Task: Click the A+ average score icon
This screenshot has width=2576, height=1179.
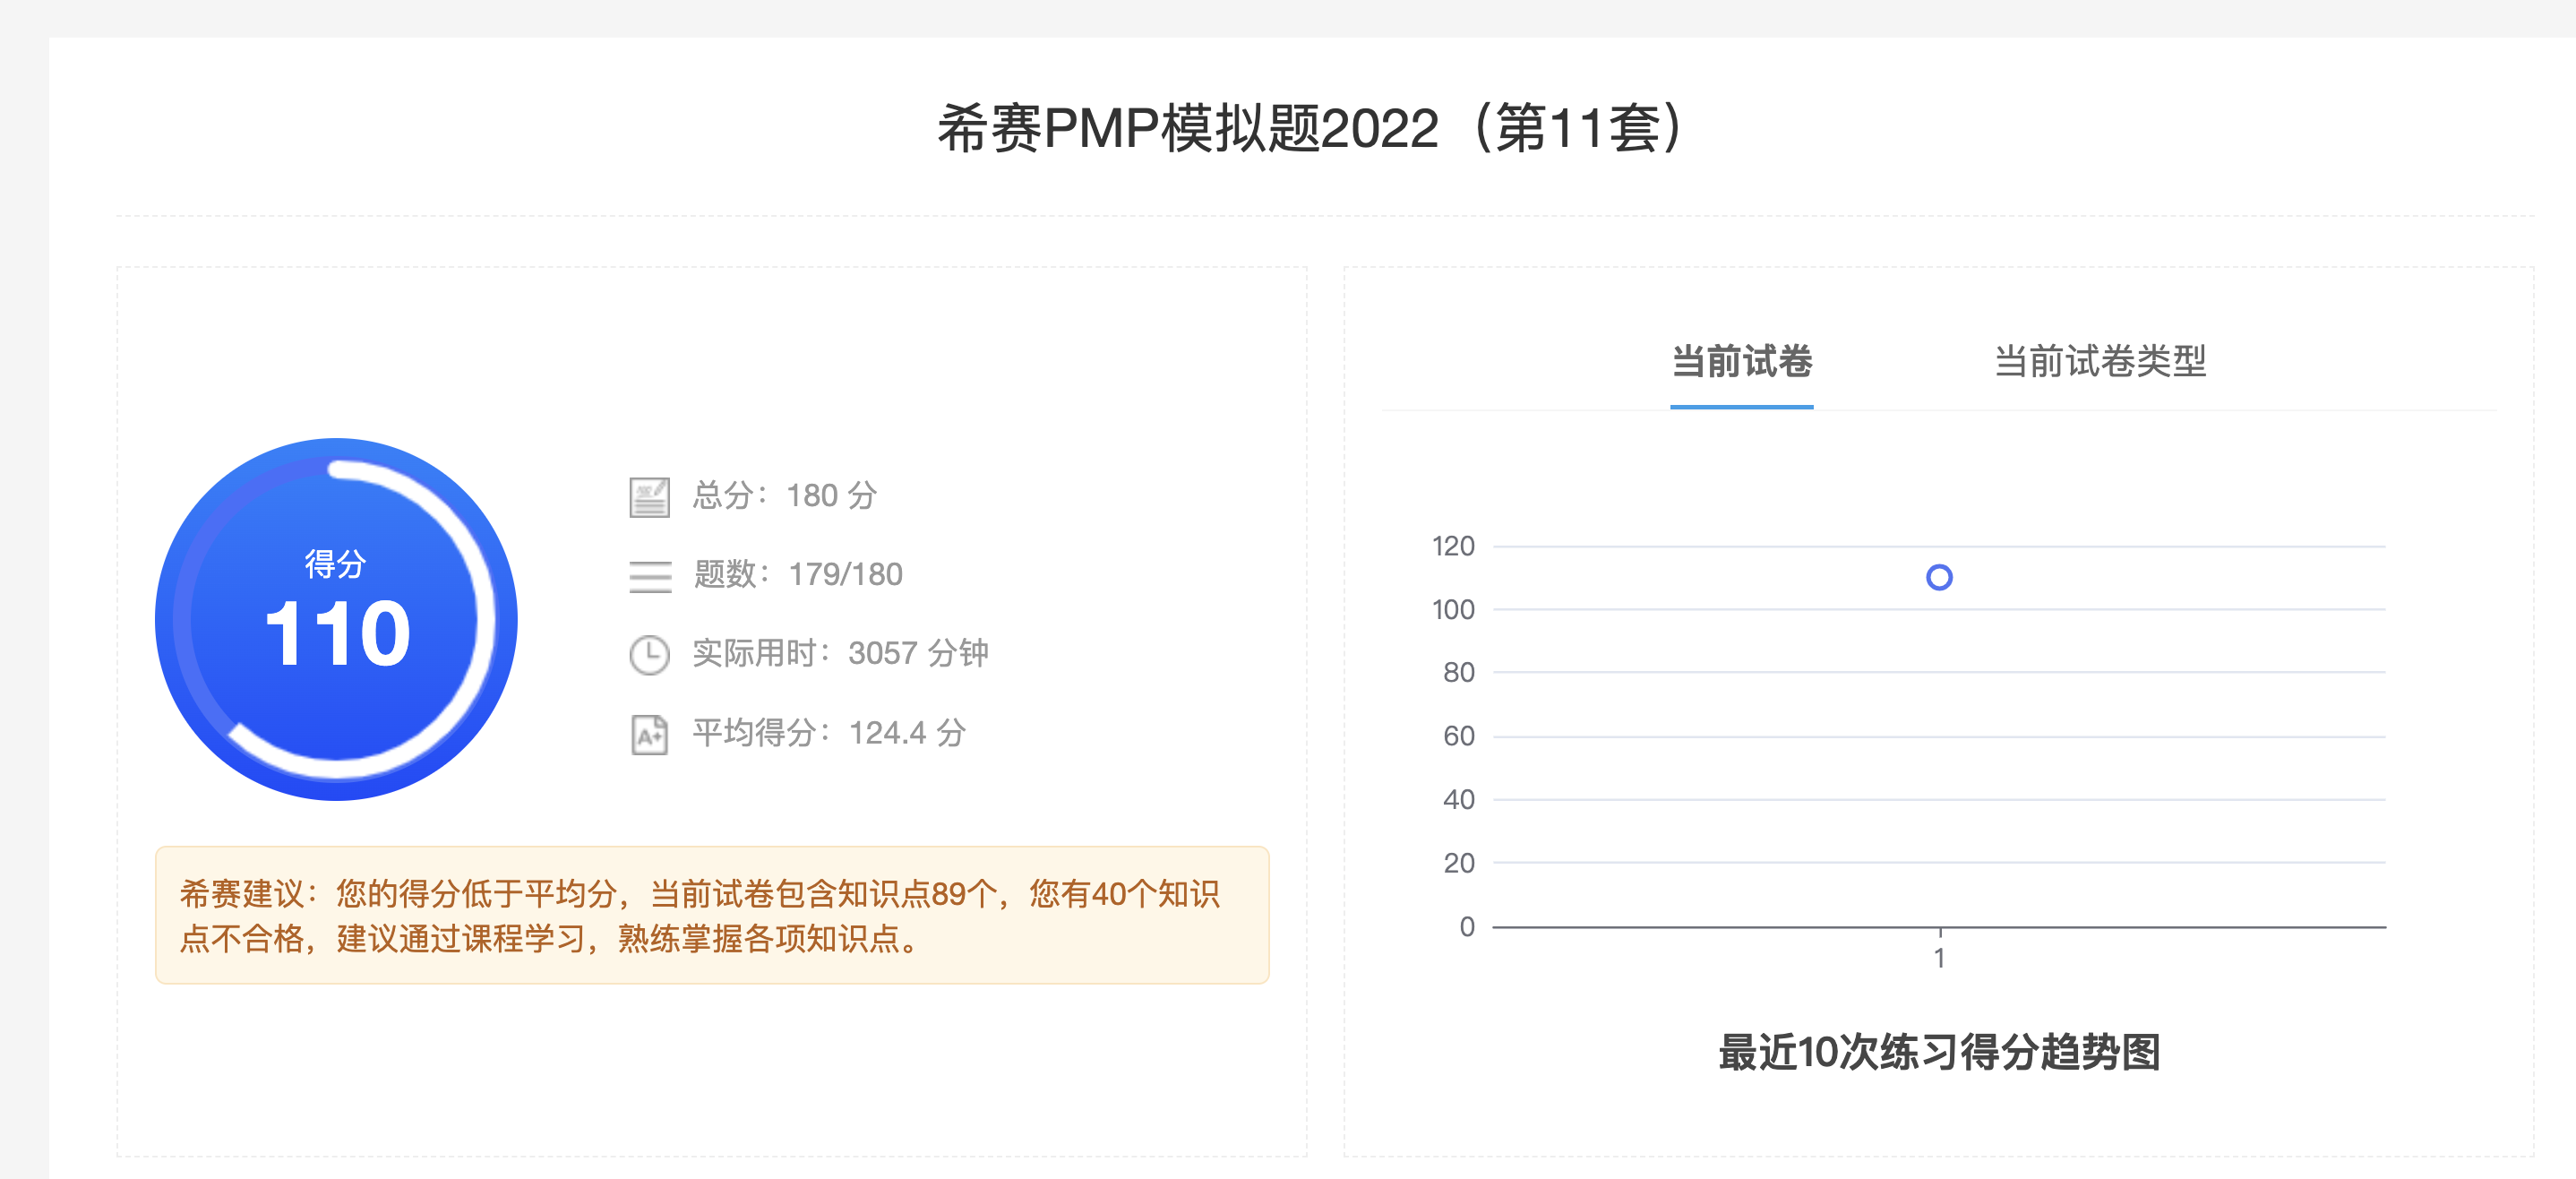Action: (649, 735)
